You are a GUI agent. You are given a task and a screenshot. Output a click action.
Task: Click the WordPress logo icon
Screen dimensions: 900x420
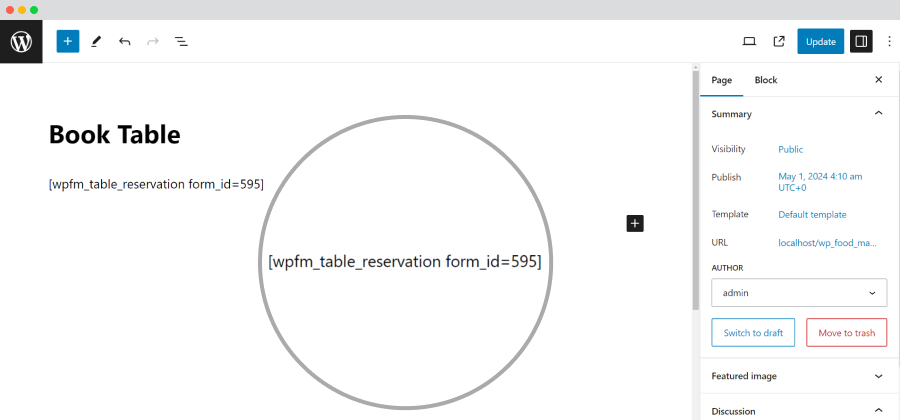click(21, 41)
